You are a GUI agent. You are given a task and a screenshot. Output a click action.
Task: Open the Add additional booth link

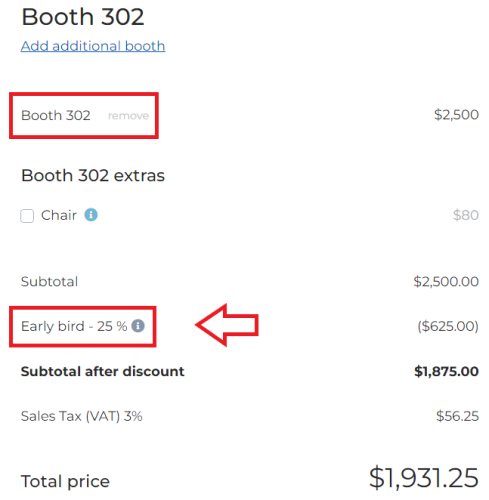pyautogui.click(x=93, y=46)
